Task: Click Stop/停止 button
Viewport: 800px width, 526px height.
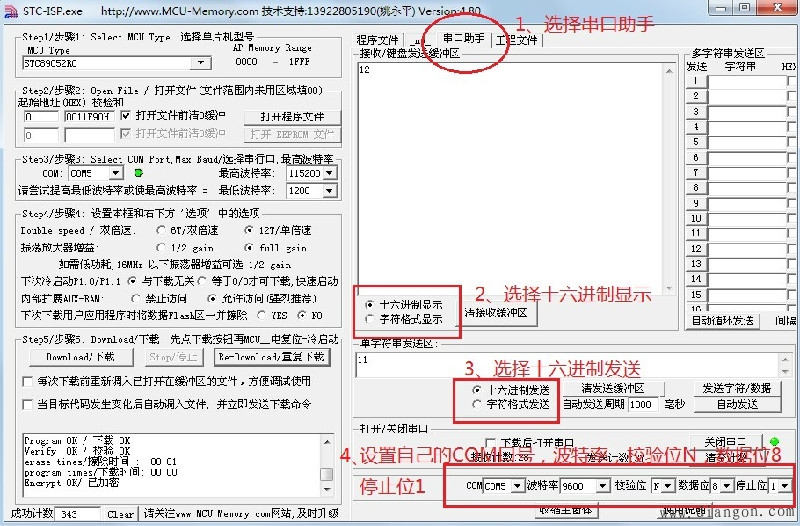Action: 173,357
